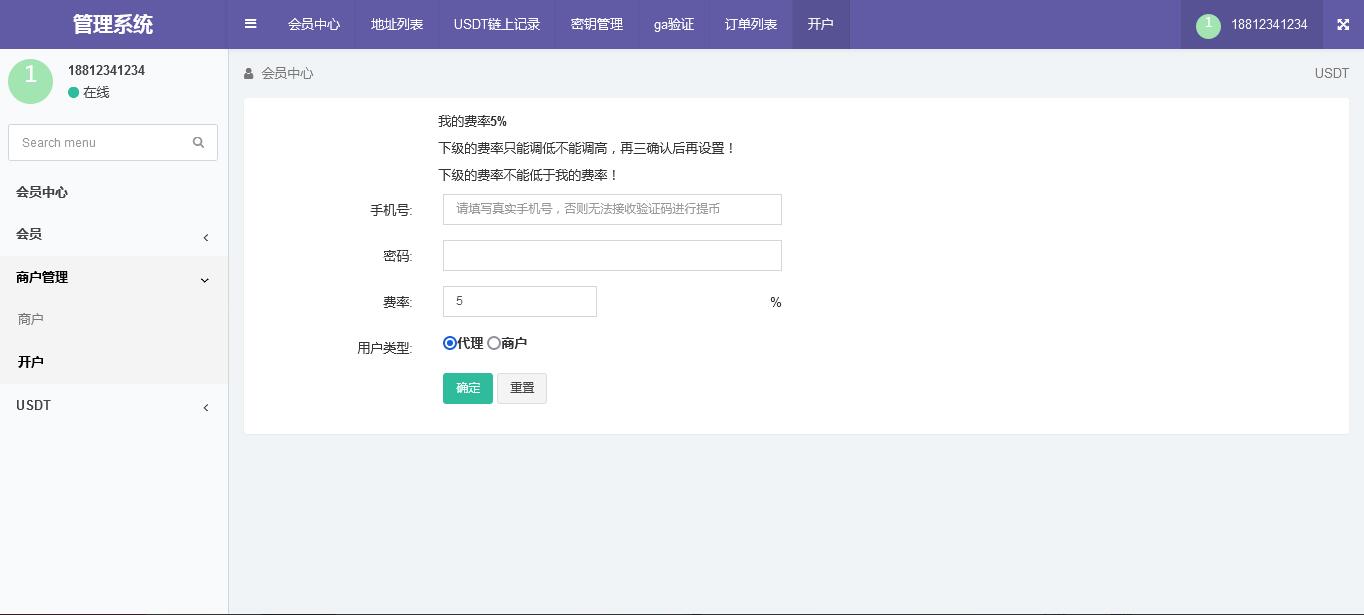Image resolution: width=1364 pixels, height=615 pixels.
Task: Switch to the 订单列表 tab
Action: pyautogui.click(x=750, y=24)
